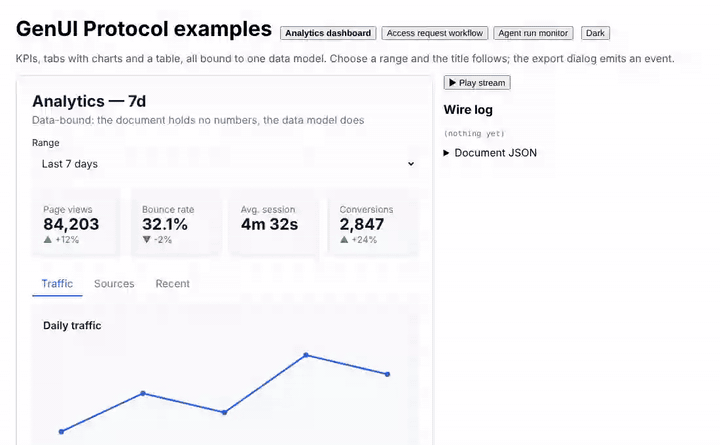Click the (nothing yet) log placeholder
The image size is (720, 445).
tap(474, 134)
